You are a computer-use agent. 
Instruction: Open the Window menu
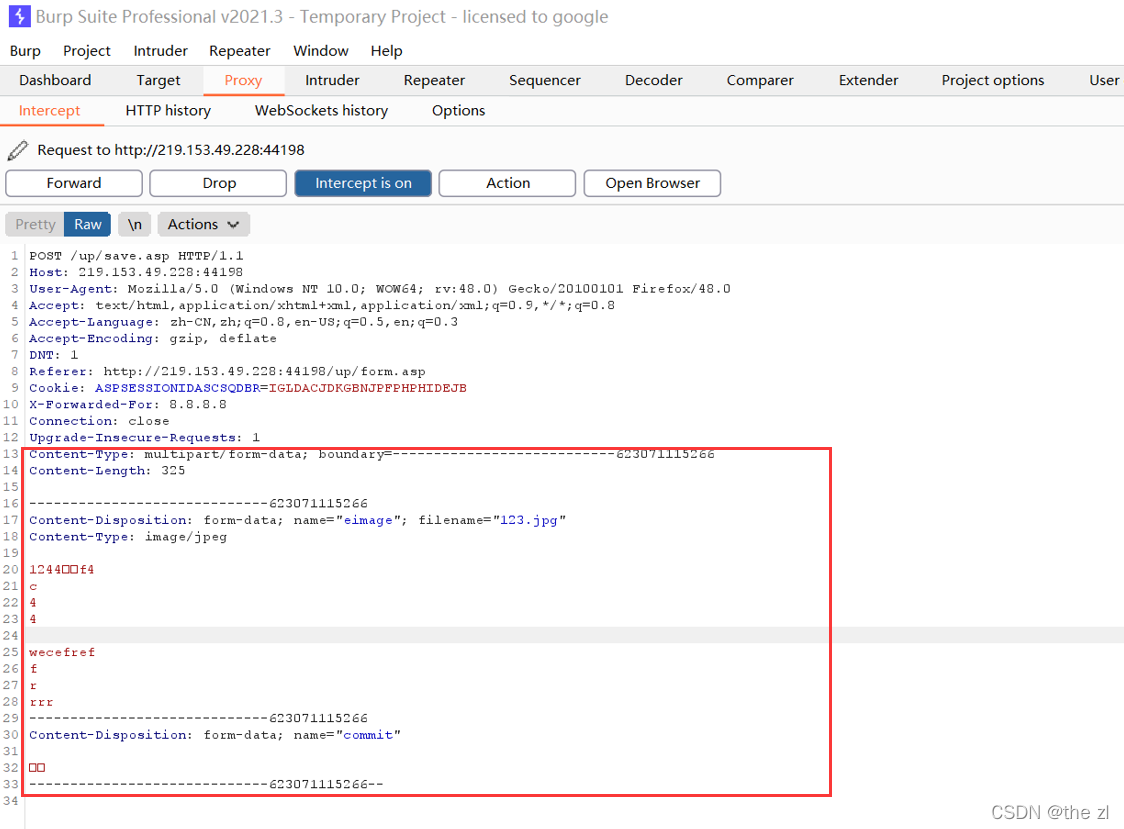tap(320, 51)
